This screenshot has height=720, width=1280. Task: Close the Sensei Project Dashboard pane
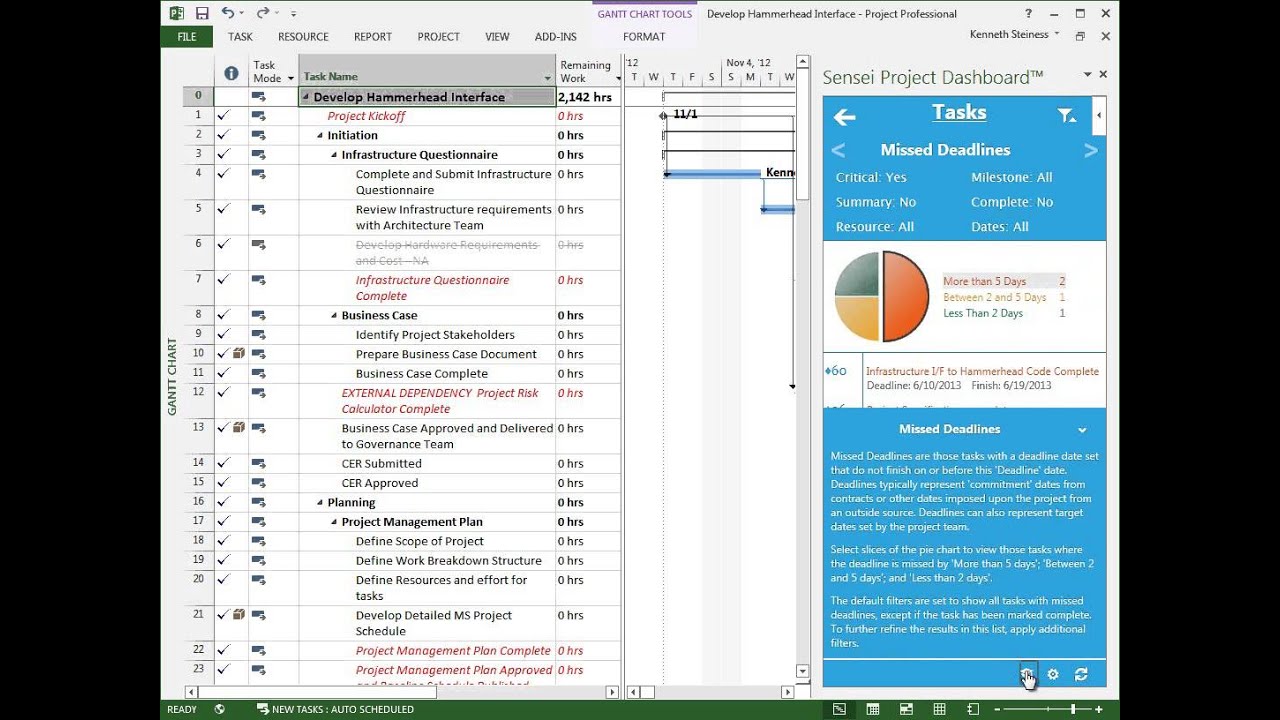click(1103, 75)
